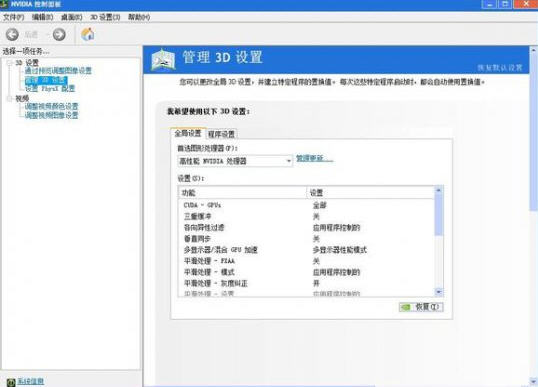
Task: Open the 编辑(E) menu
Action: coord(43,17)
